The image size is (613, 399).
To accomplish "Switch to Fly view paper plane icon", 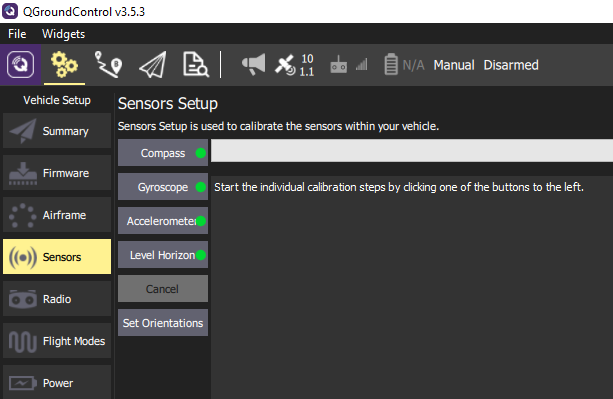I will [153, 64].
